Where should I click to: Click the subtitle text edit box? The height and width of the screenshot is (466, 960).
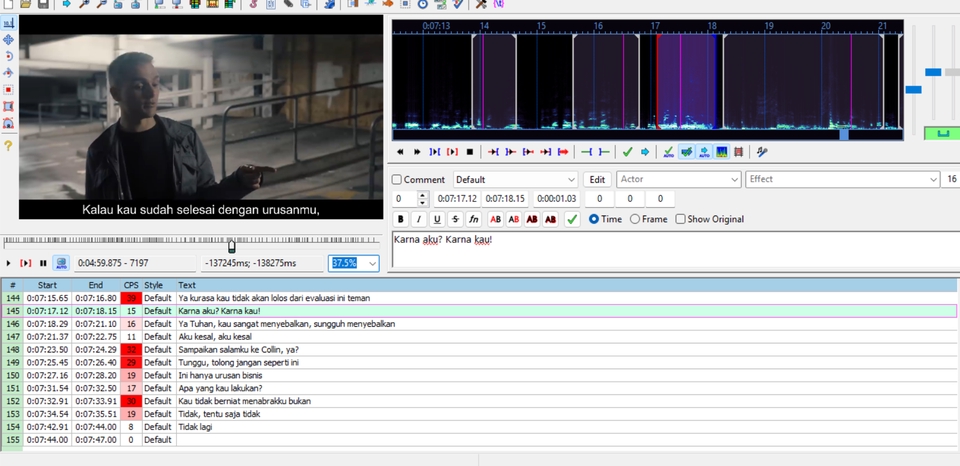[676, 249]
